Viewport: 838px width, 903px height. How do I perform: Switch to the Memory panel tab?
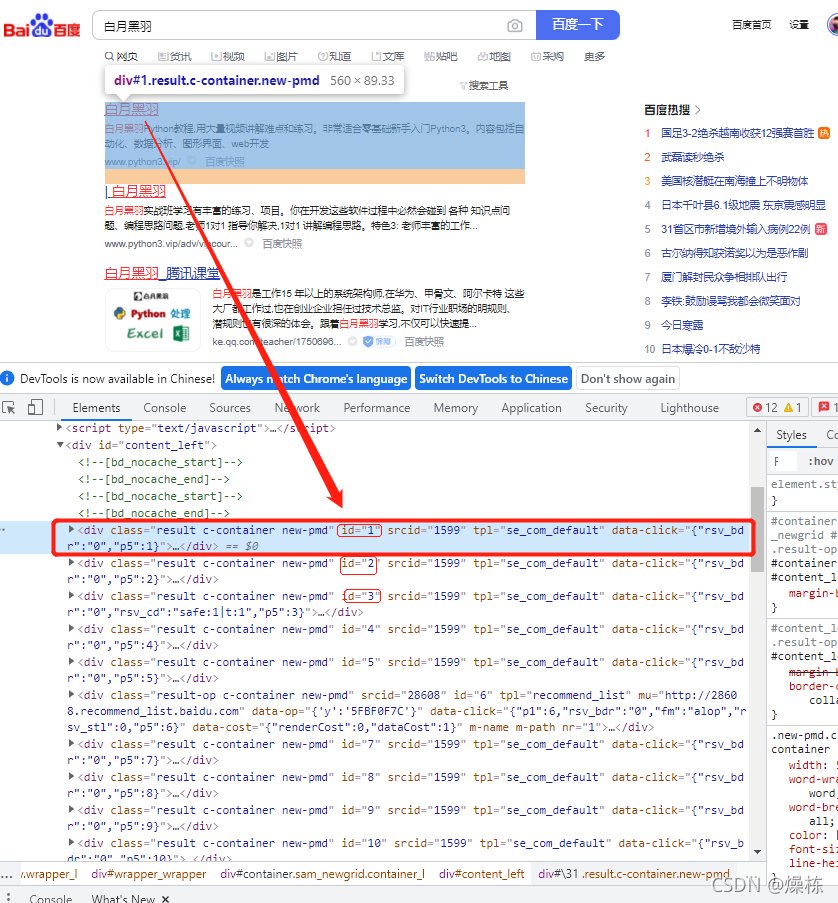456,408
